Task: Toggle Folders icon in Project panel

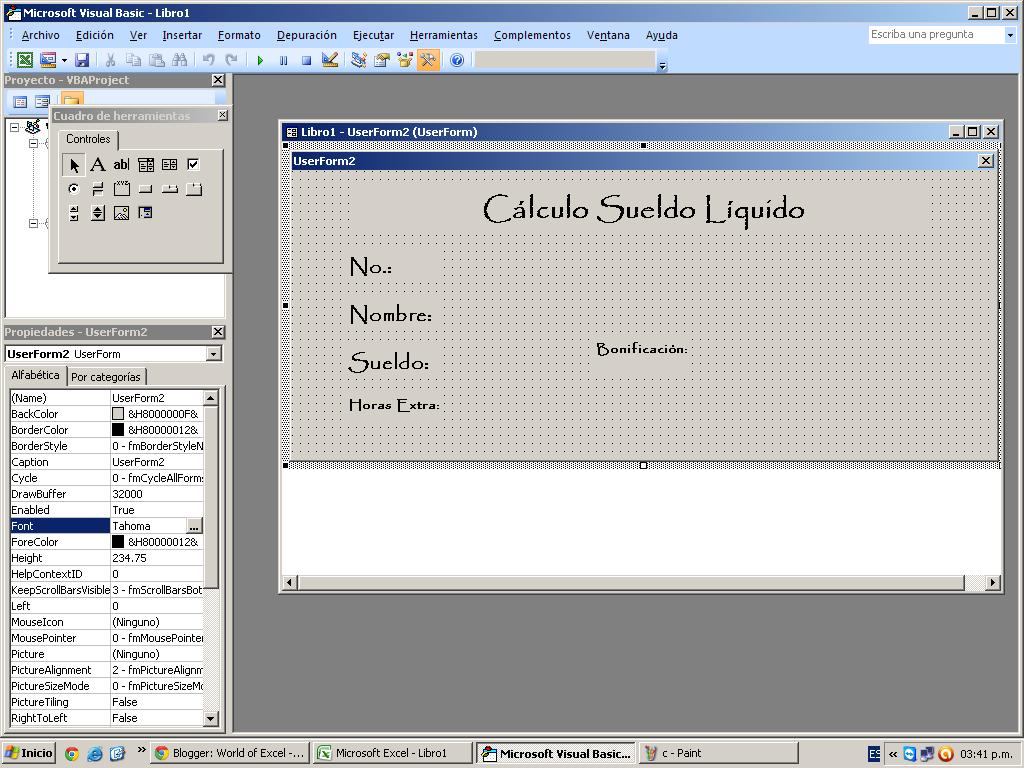Action: pyautogui.click(x=71, y=101)
